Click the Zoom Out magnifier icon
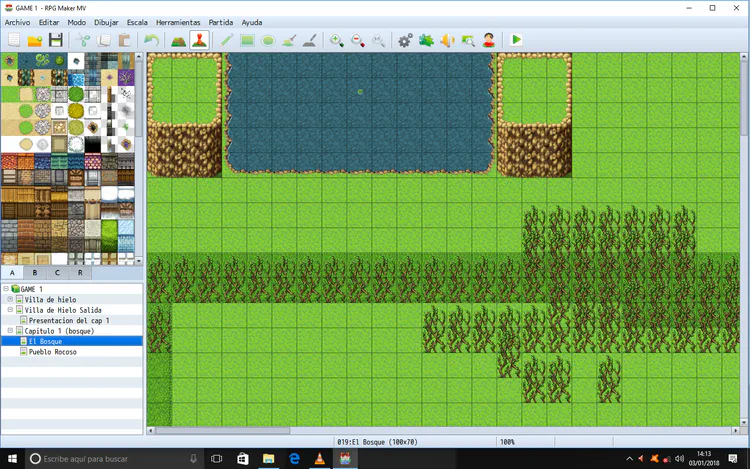The width and height of the screenshot is (750, 469). (x=358, y=40)
